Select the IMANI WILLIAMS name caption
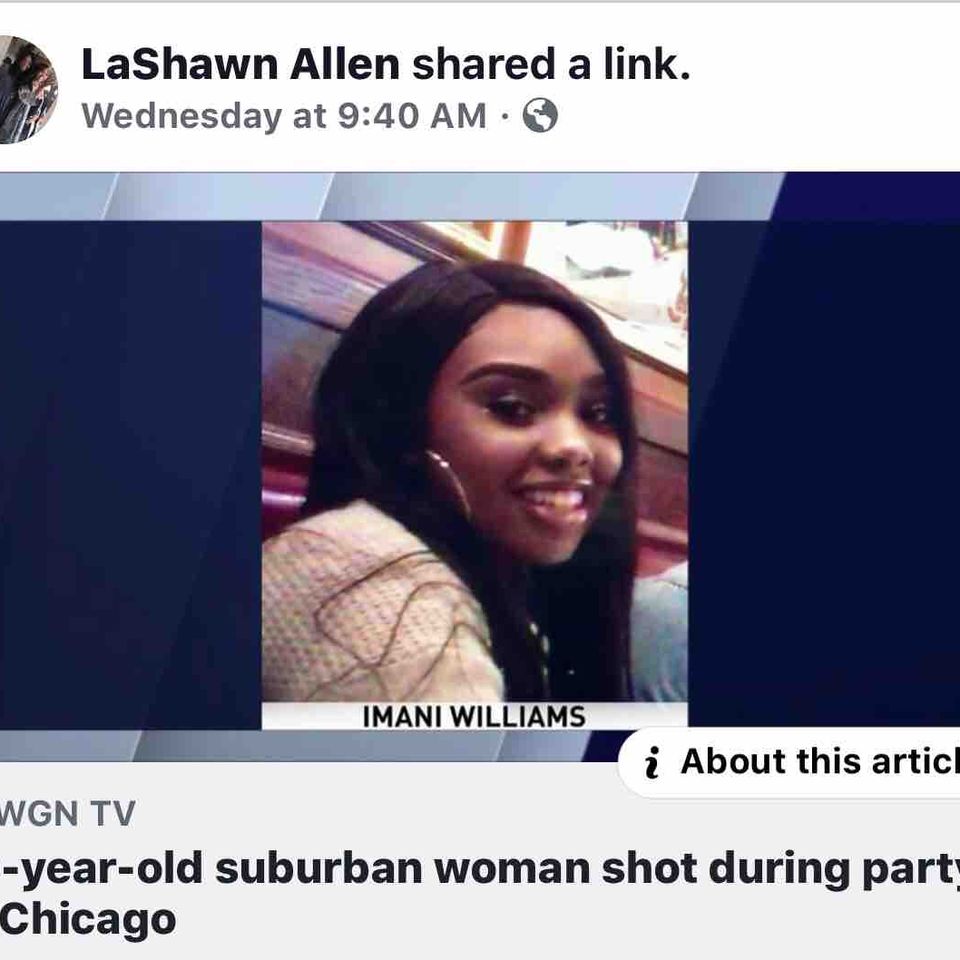The height and width of the screenshot is (960, 960). [474, 716]
